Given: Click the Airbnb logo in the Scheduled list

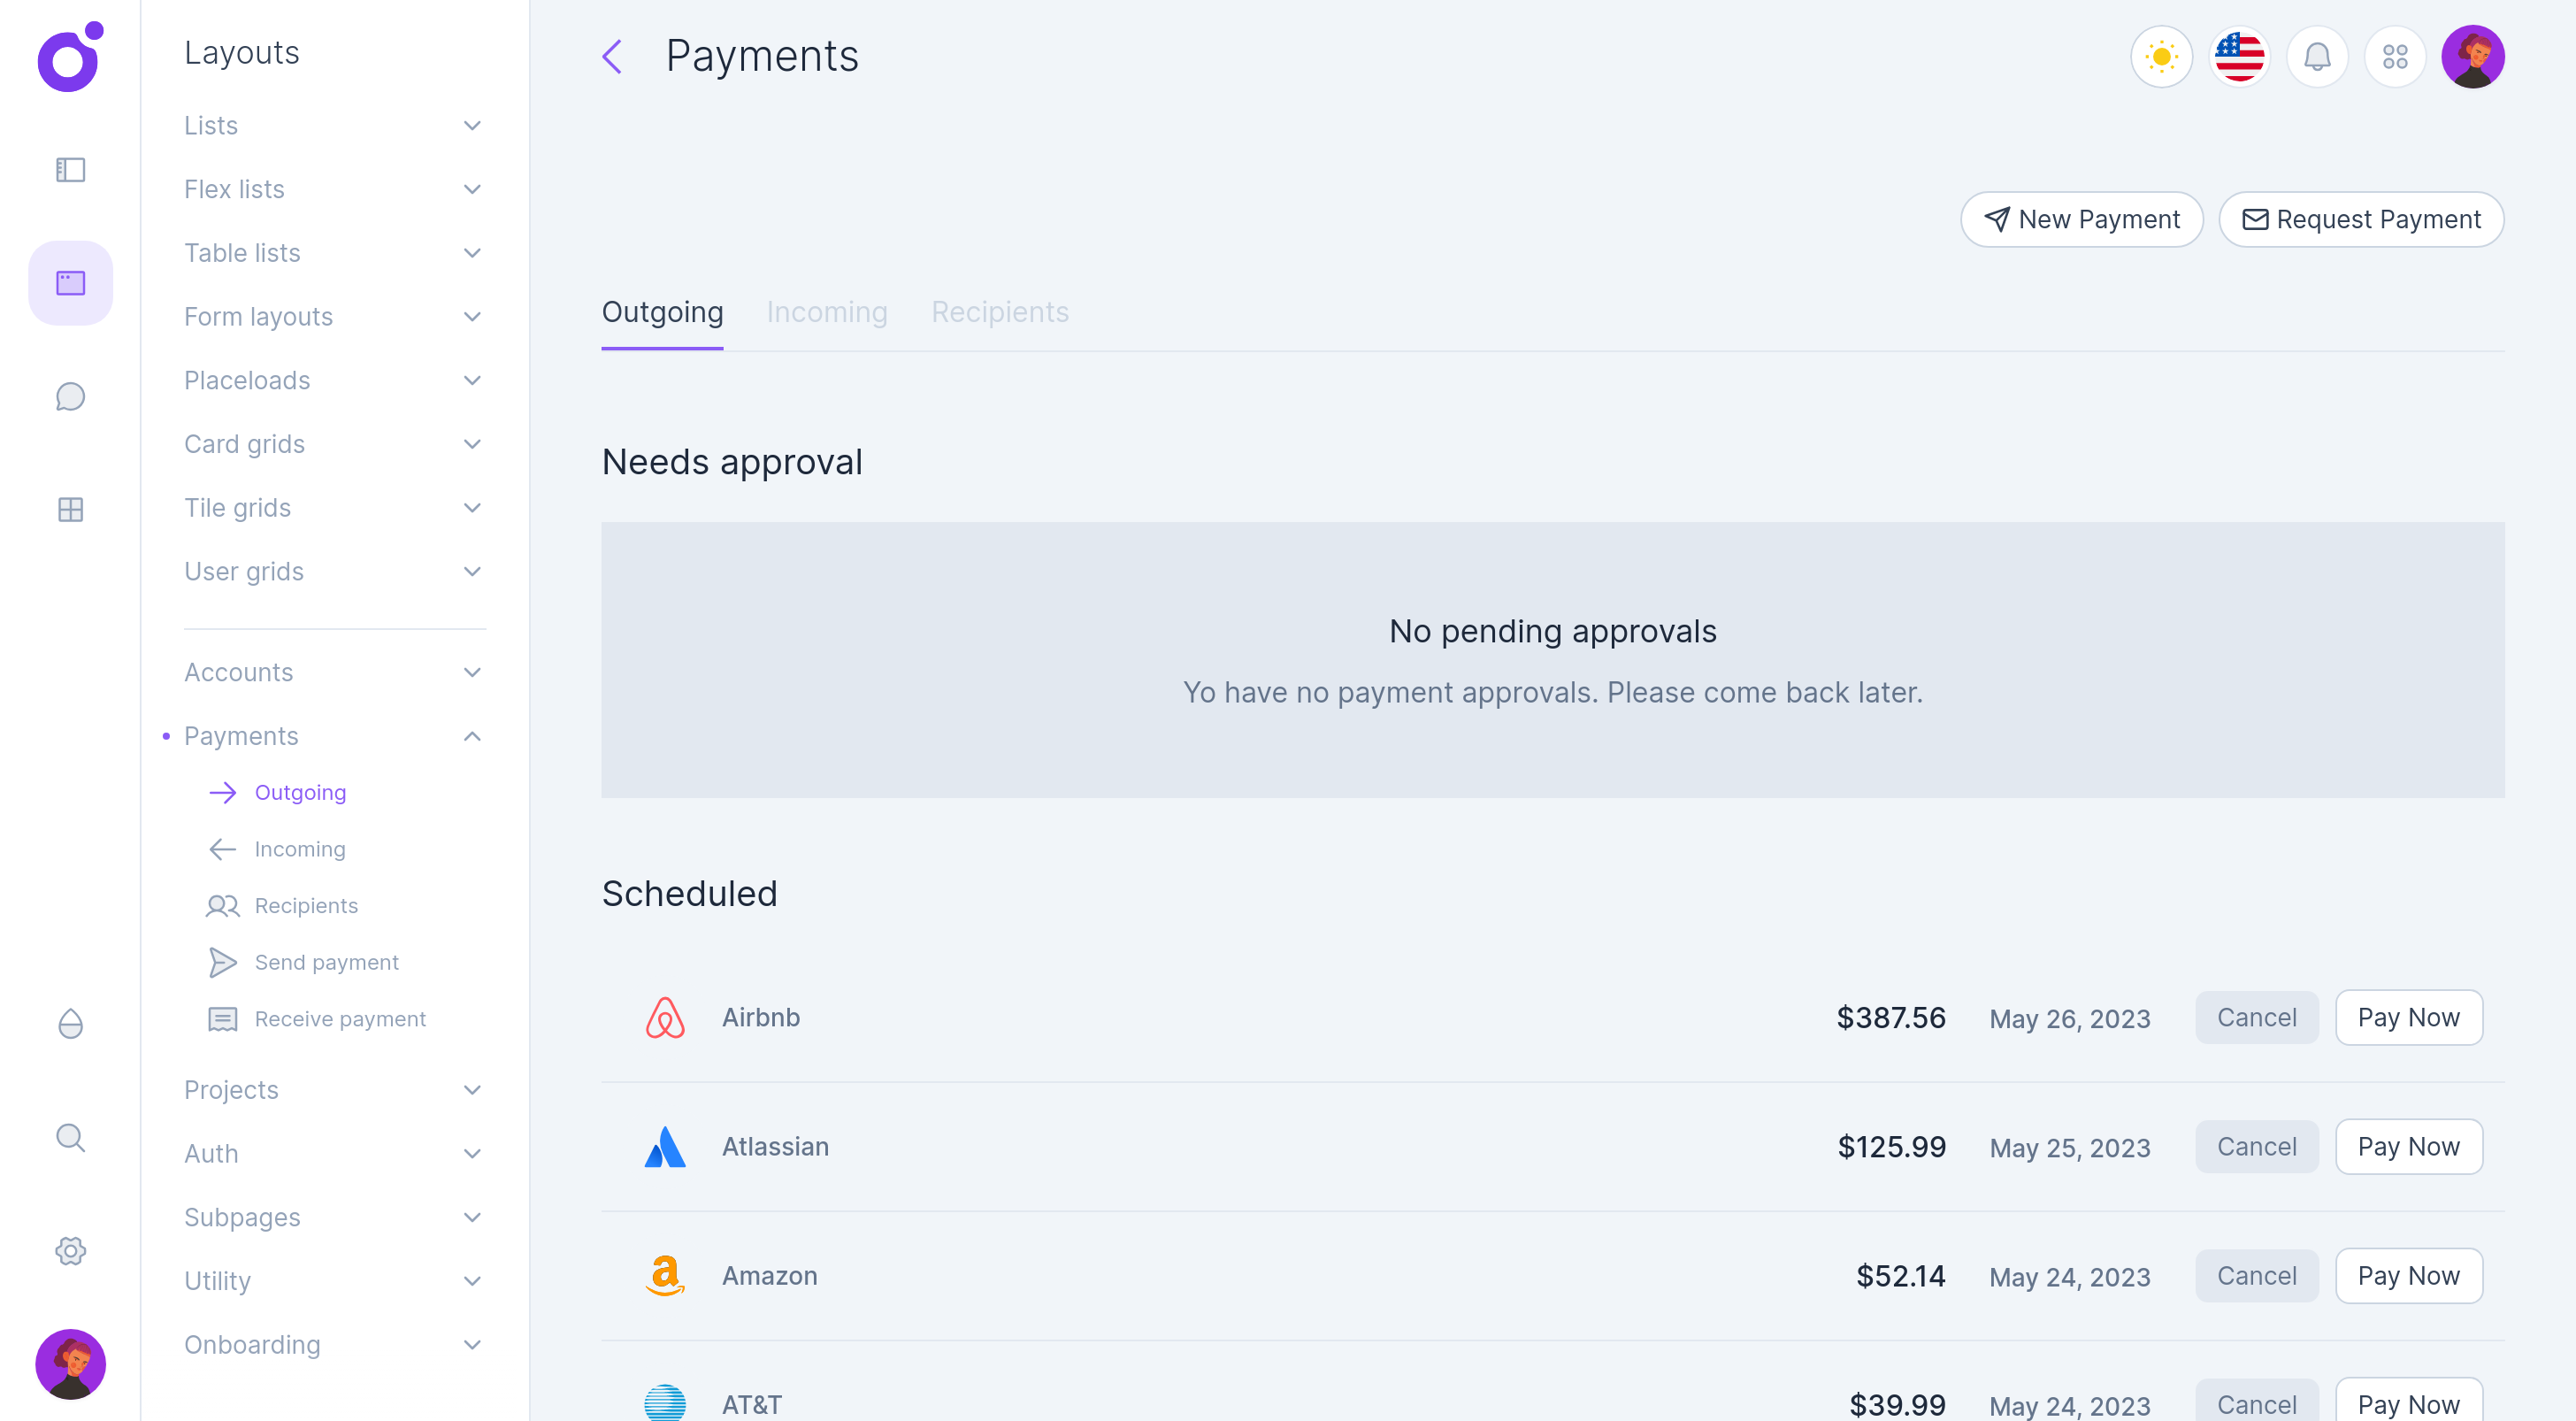Looking at the screenshot, I should click(665, 1018).
